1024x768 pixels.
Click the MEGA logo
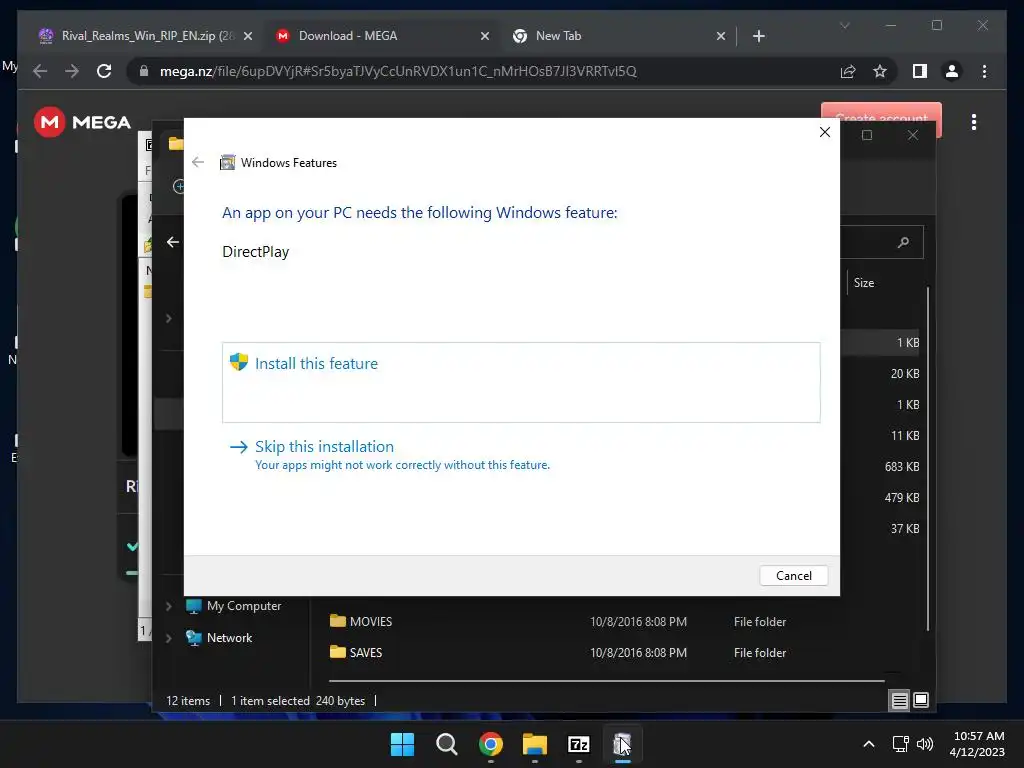(82, 121)
